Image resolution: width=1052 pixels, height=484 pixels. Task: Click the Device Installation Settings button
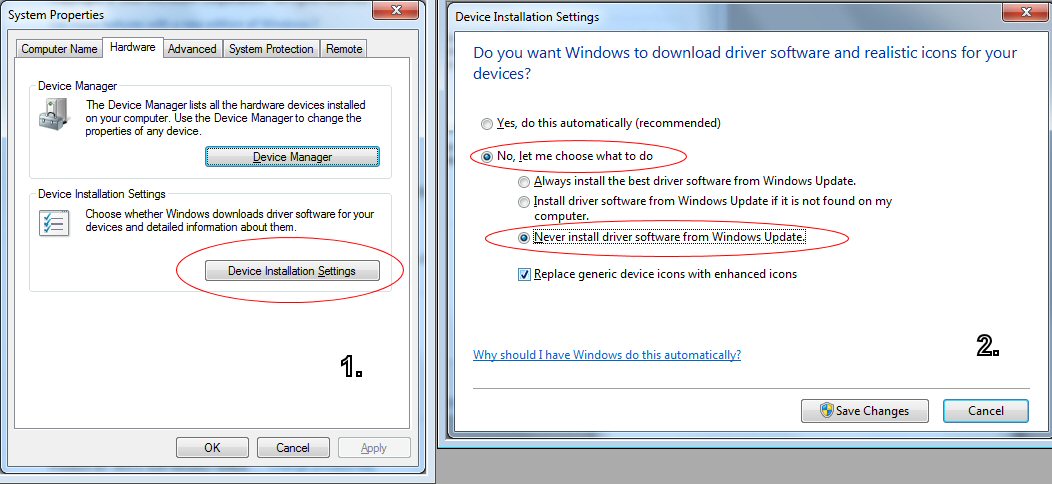pos(292,271)
